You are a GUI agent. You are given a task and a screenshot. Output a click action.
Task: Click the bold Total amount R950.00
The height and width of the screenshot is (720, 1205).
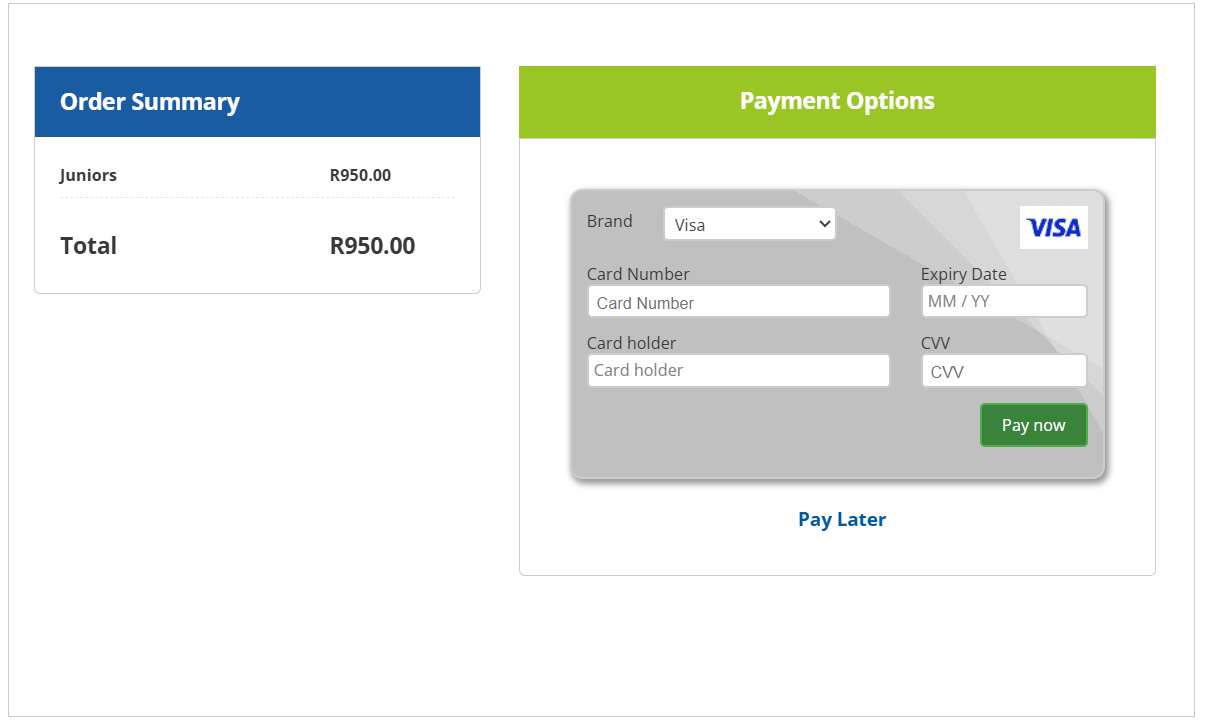(372, 246)
